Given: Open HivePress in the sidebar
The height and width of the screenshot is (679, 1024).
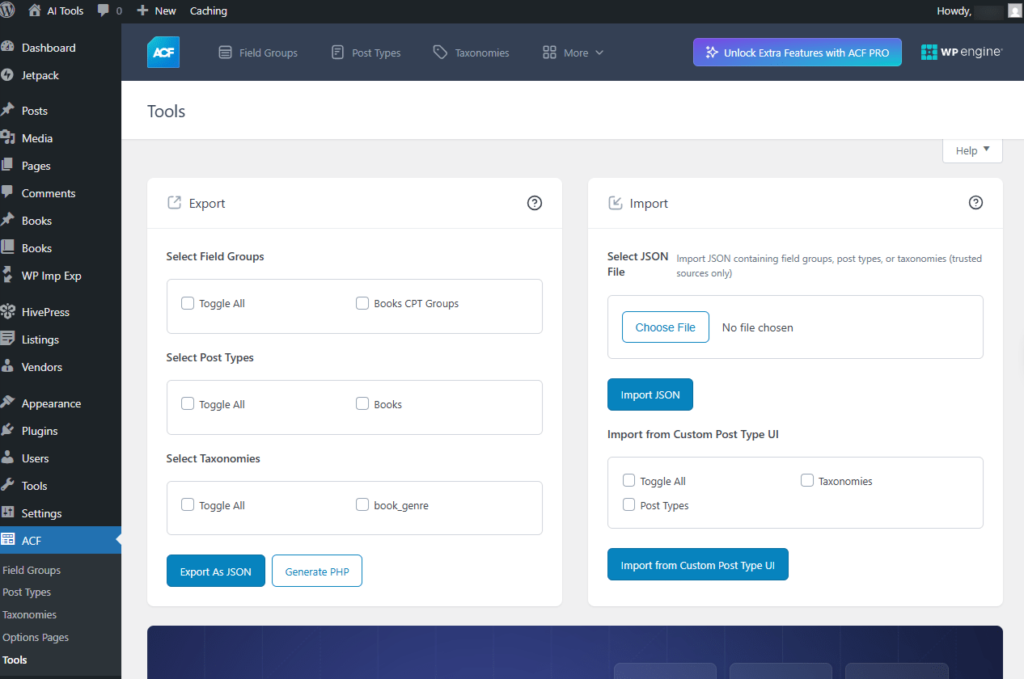Looking at the screenshot, I should pos(46,312).
